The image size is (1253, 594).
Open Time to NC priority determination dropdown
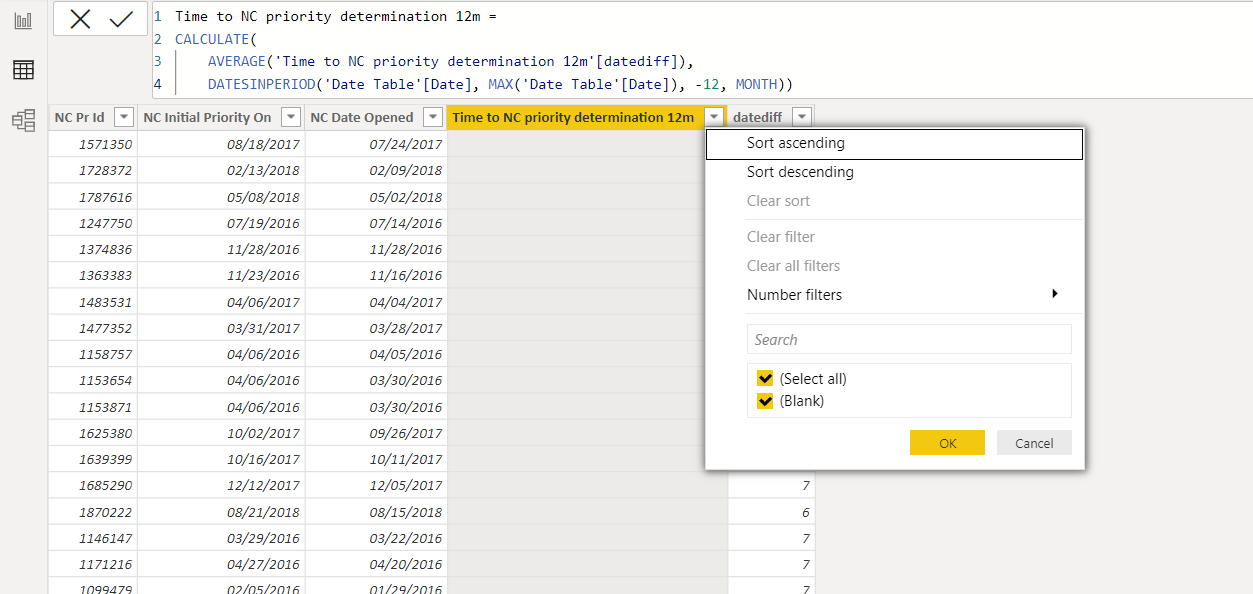point(714,117)
